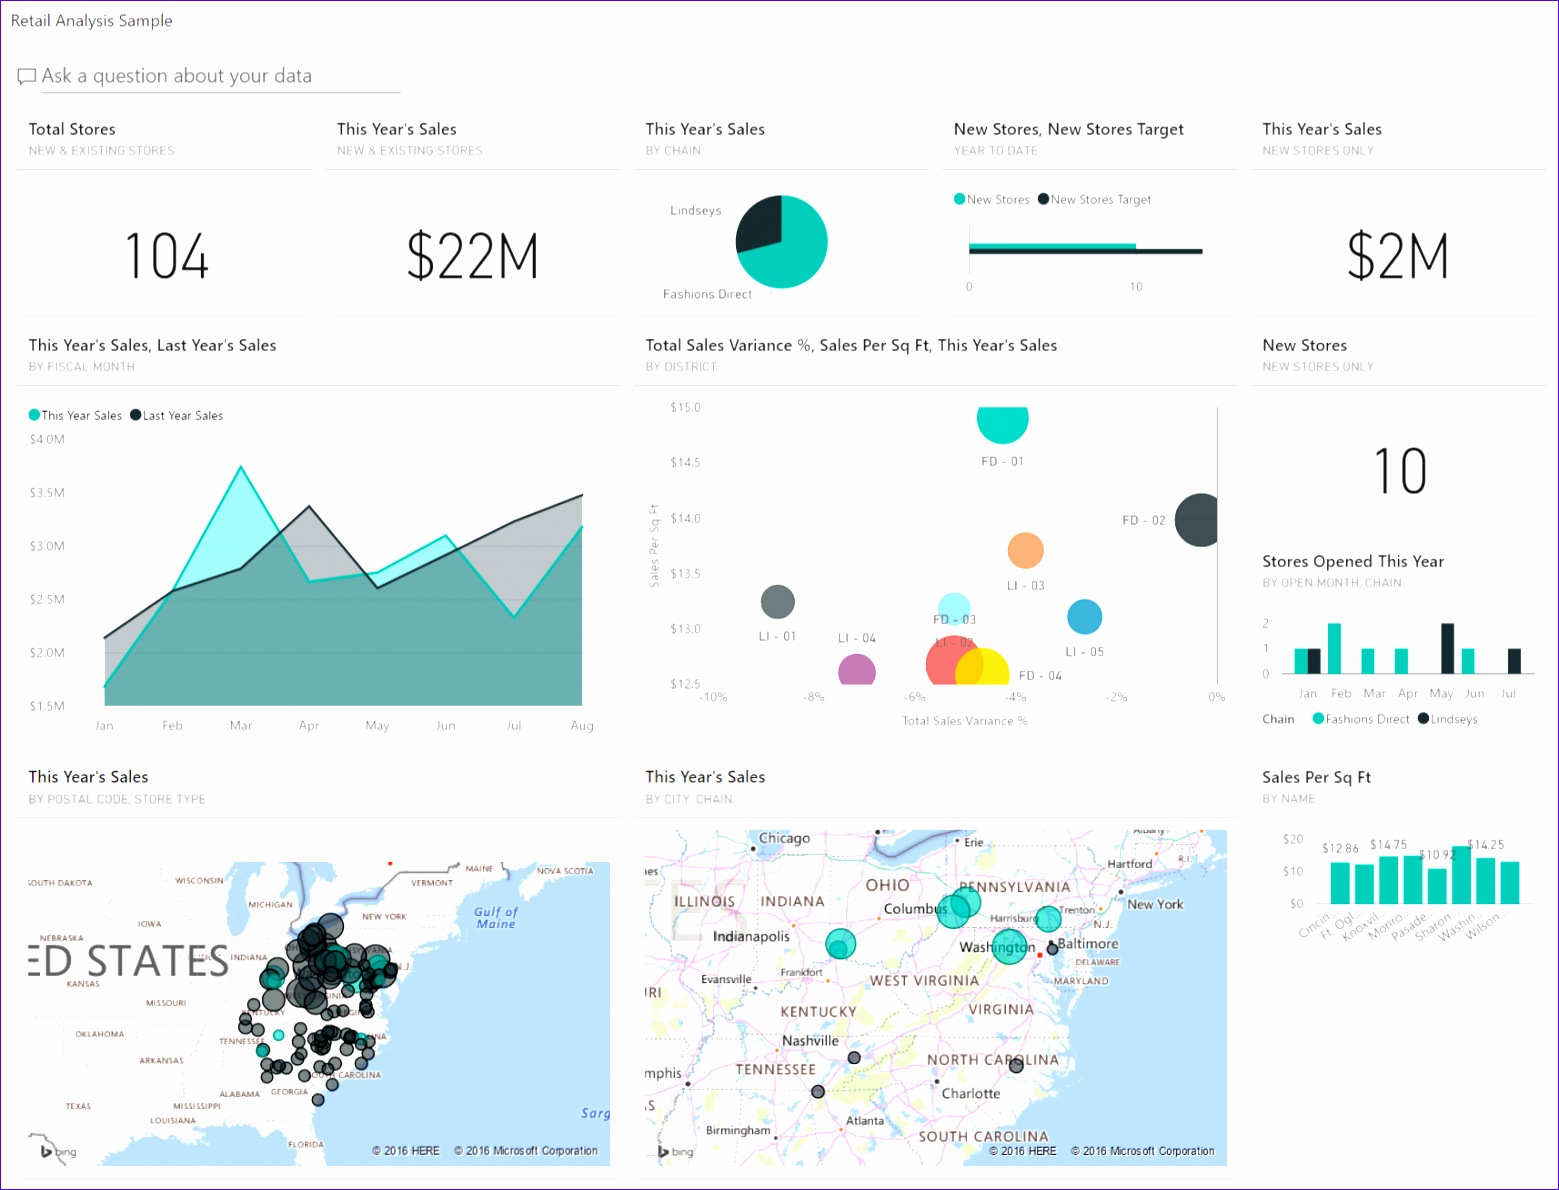Image resolution: width=1559 pixels, height=1190 pixels.
Task: Open This Year's Sales by Postal Code title
Action: (88, 777)
